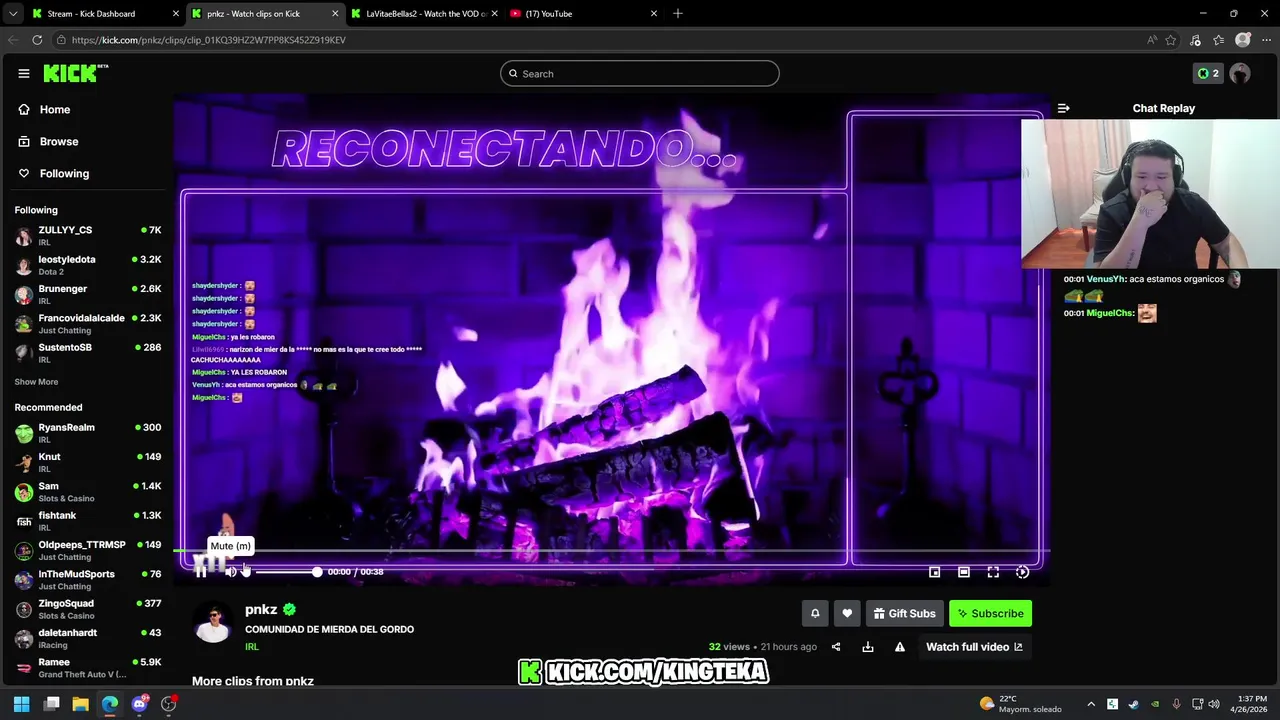Open Oldpeeps_TTRMSP channel
Image resolution: width=1280 pixels, height=720 pixels.
[x=87, y=550]
